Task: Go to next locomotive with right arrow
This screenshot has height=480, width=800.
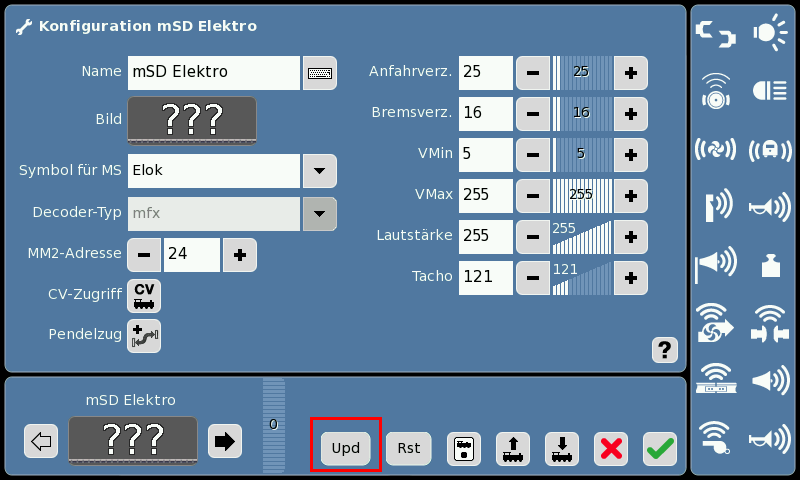Action: pos(225,441)
